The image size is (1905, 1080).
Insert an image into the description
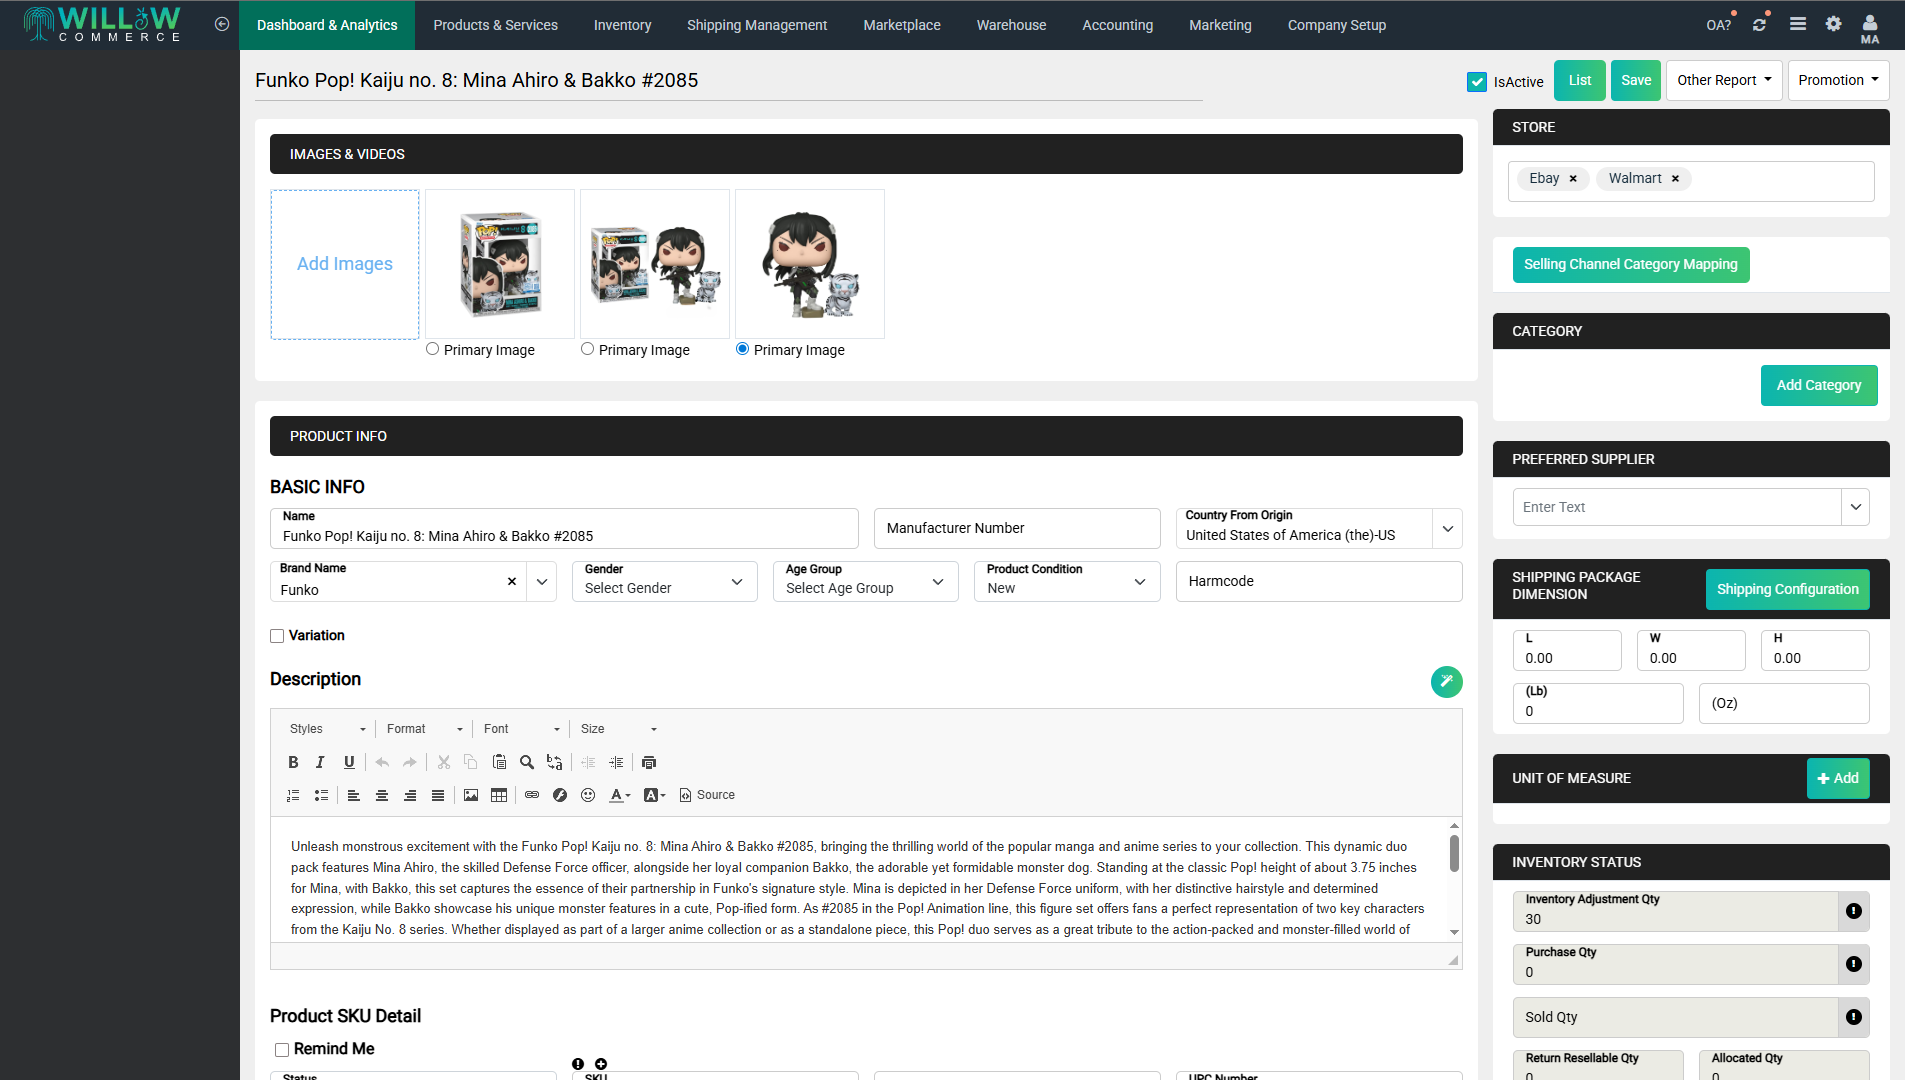pos(471,795)
